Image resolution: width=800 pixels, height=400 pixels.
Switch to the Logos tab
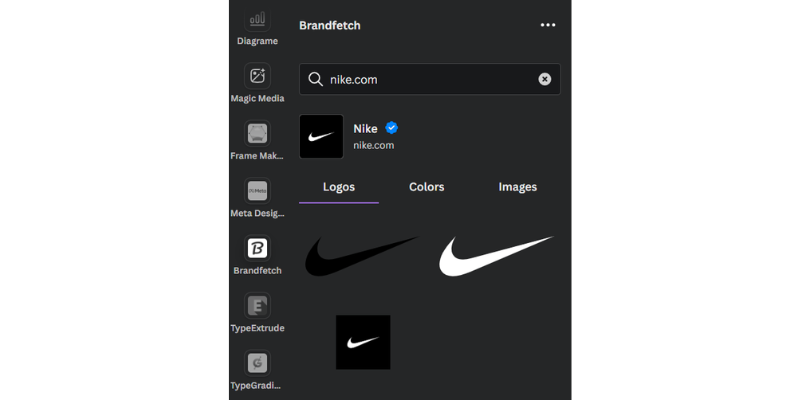pos(338,187)
